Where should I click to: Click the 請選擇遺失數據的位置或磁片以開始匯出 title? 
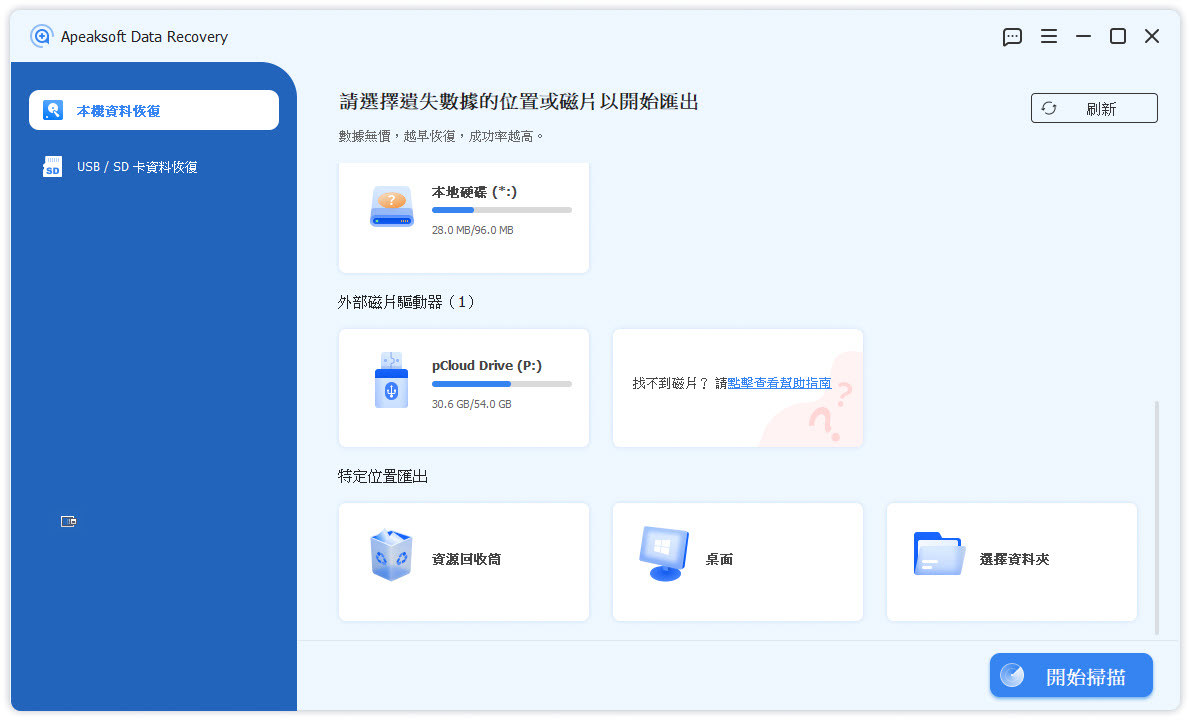click(x=518, y=102)
